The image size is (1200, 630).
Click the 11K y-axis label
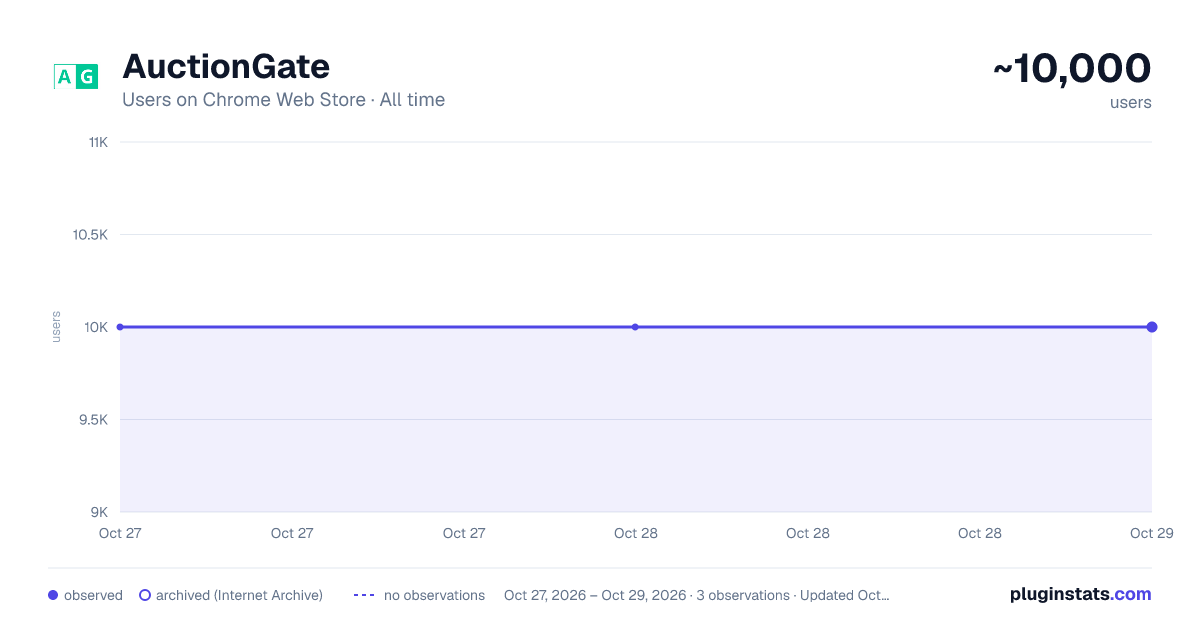click(x=98, y=142)
